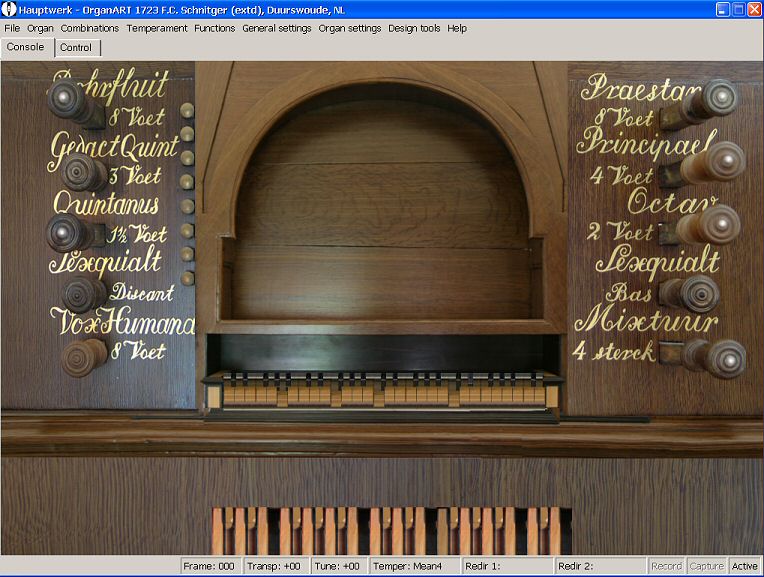This screenshot has height=577, width=764.
Task: Open the File menu
Action: [x=12, y=28]
